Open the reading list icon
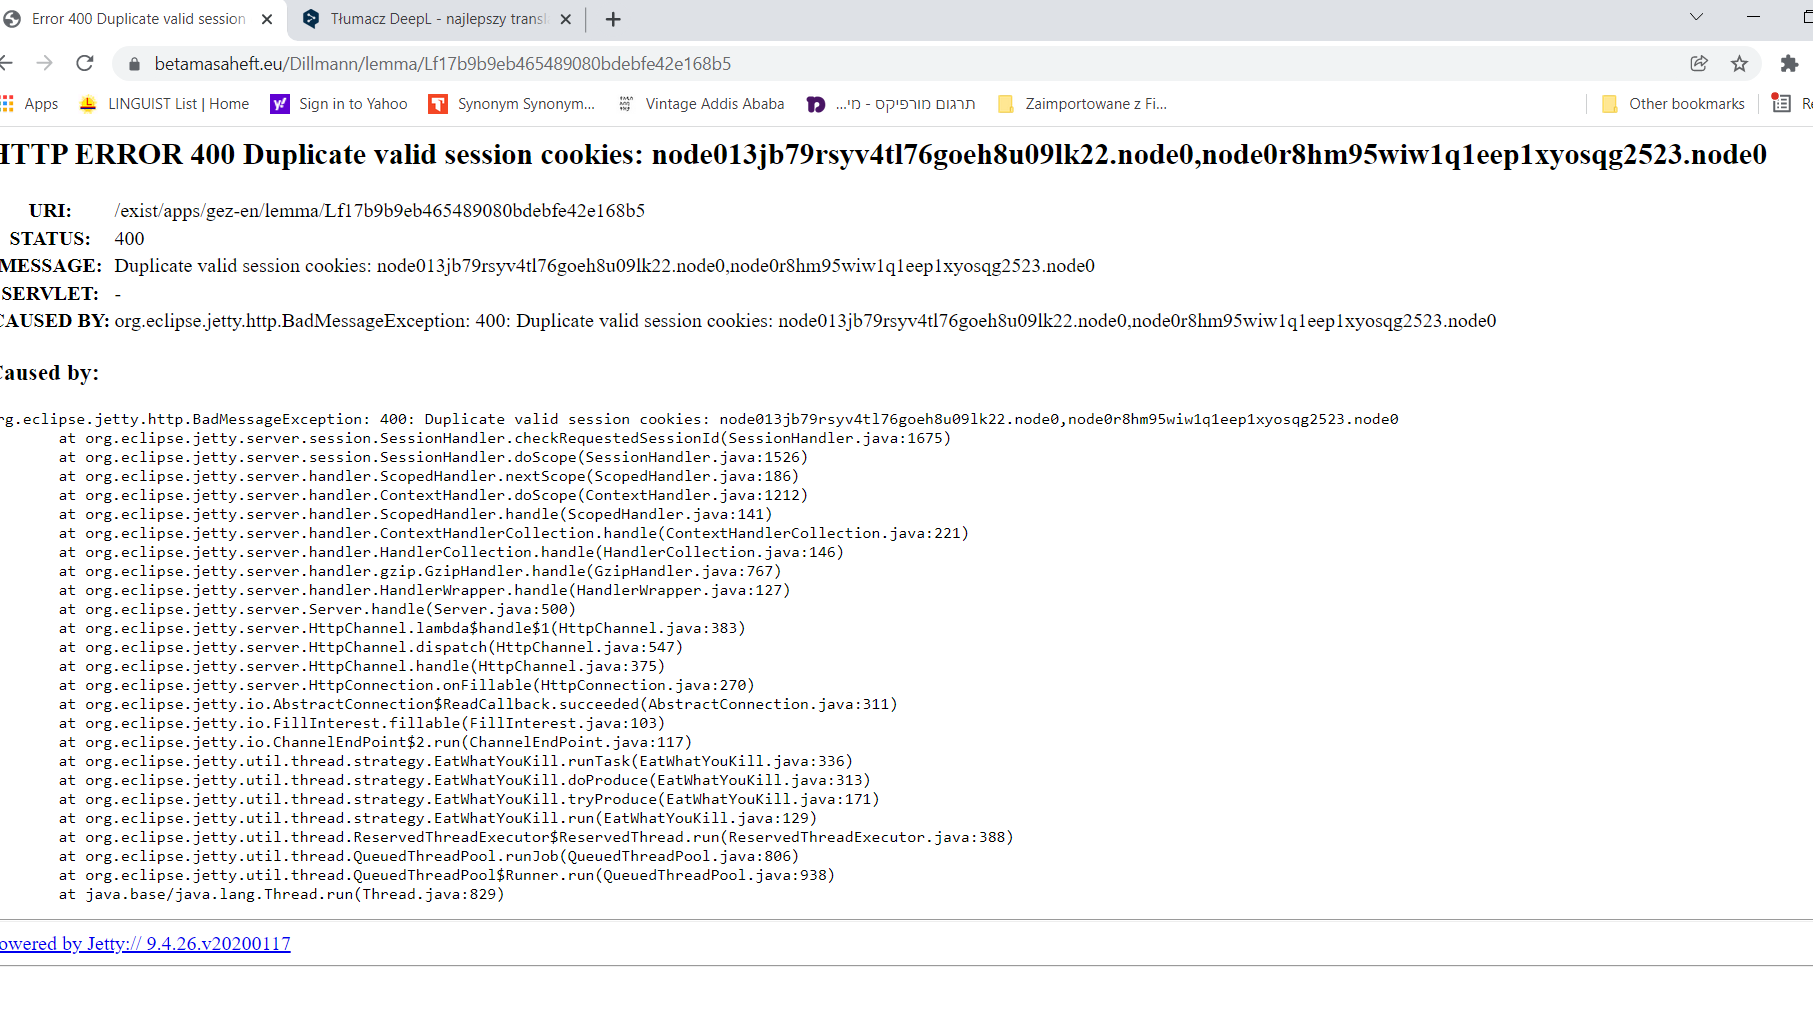The width and height of the screenshot is (1813, 1018). (1782, 103)
